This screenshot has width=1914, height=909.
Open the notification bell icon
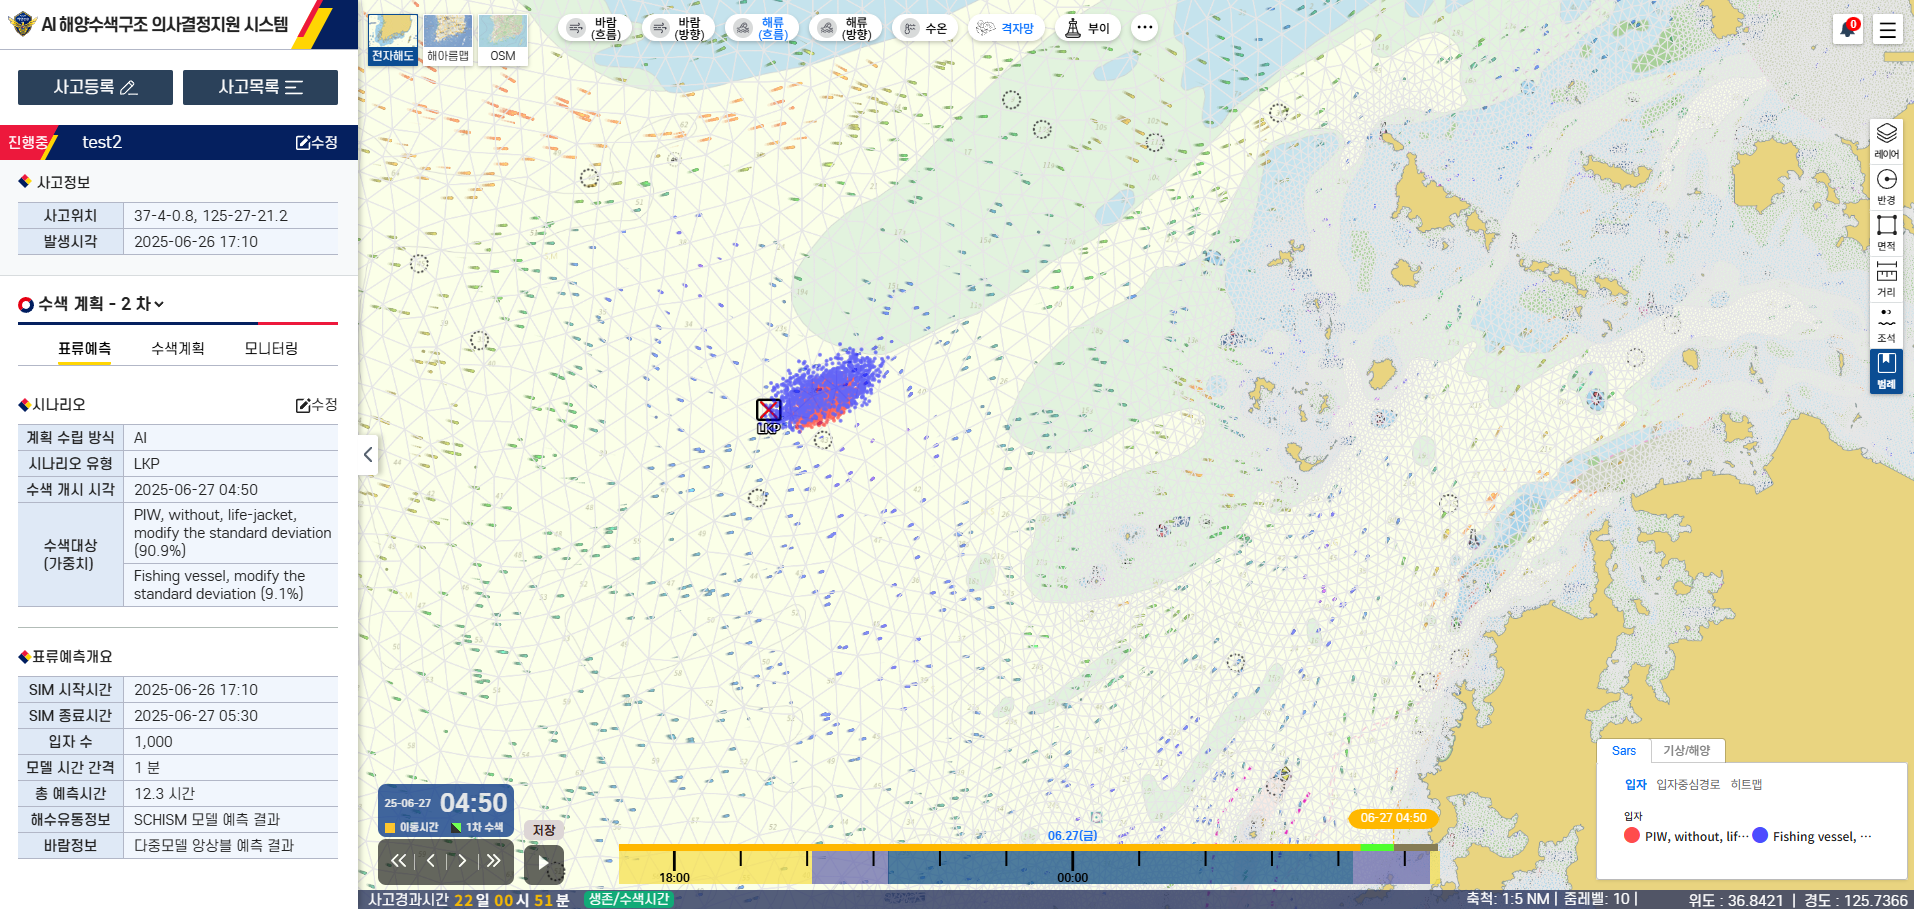tap(1847, 29)
